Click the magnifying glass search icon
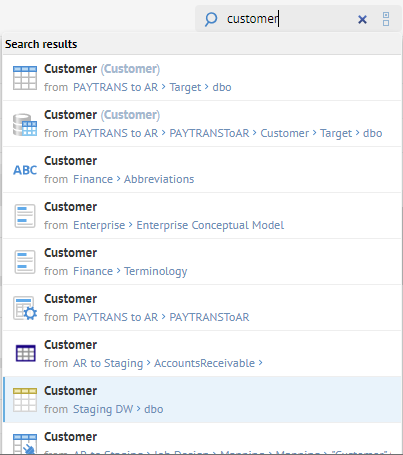The height and width of the screenshot is (455, 403). tap(211, 19)
